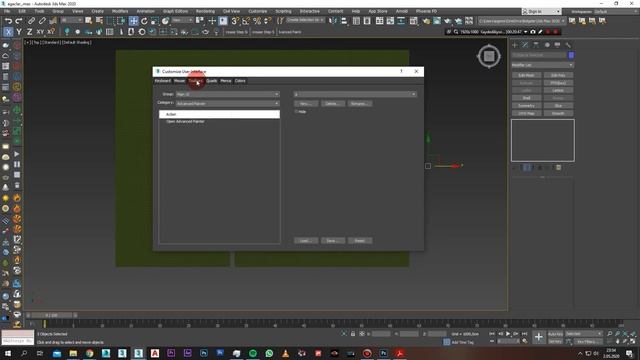Open the Customize menu
Screen dimensions: 640x360
pos(258,11)
